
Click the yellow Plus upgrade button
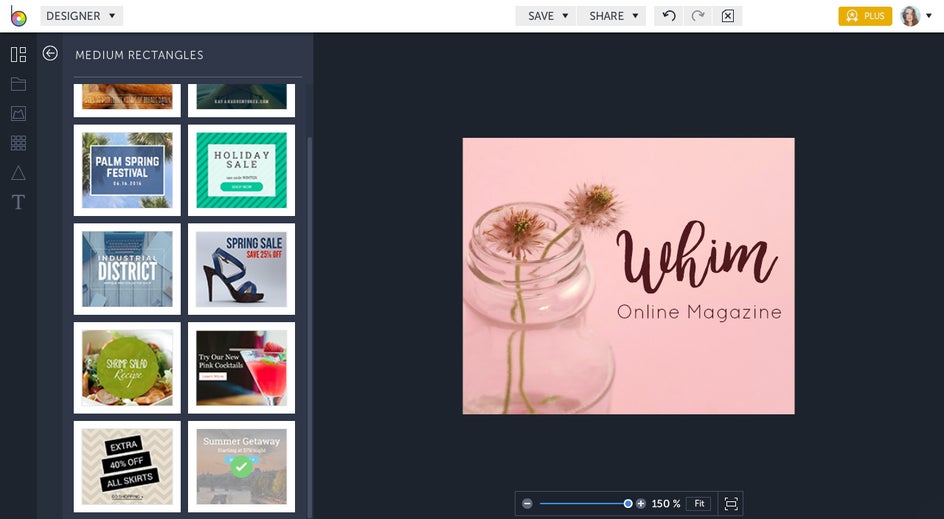865,16
